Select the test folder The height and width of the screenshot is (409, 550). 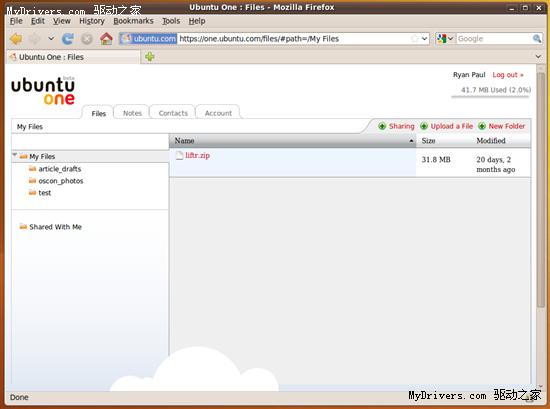[45, 193]
